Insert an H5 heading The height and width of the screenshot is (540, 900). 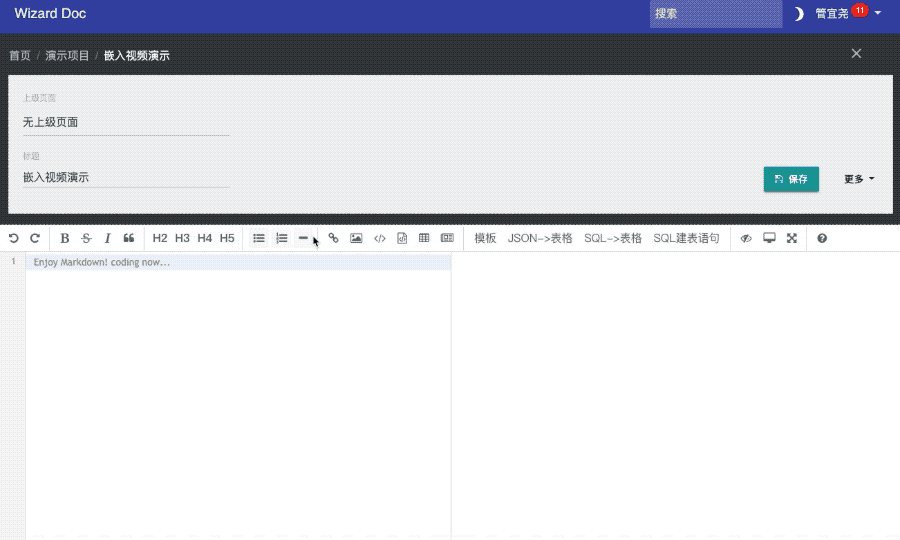point(227,238)
